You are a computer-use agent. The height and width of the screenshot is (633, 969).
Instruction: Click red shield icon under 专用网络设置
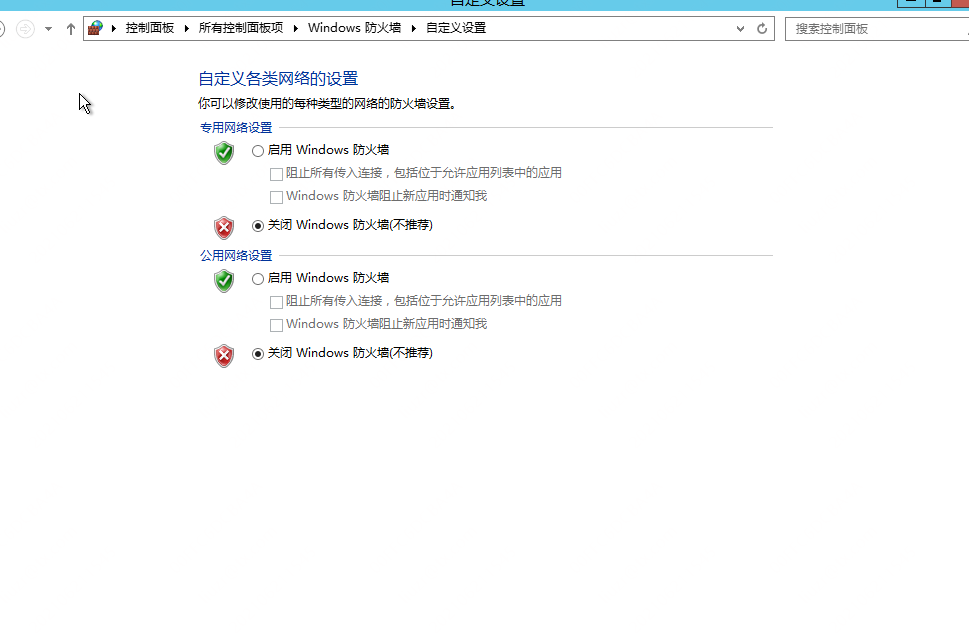(x=224, y=227)
